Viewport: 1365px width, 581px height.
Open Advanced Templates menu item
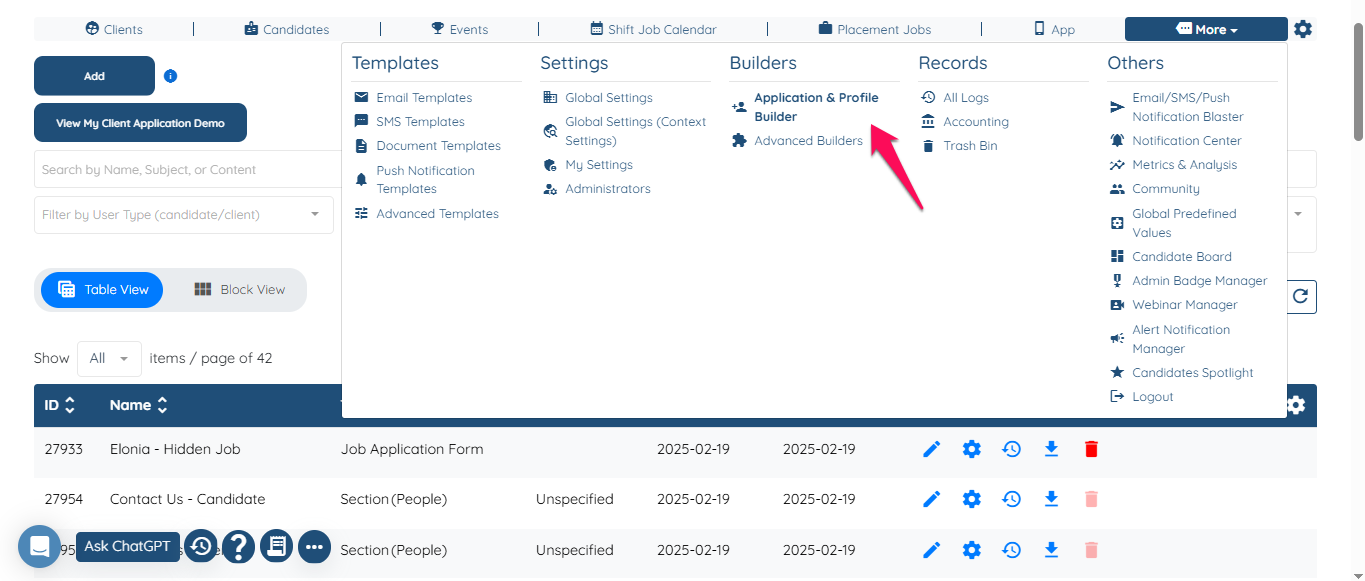click(x=437, y=214)
